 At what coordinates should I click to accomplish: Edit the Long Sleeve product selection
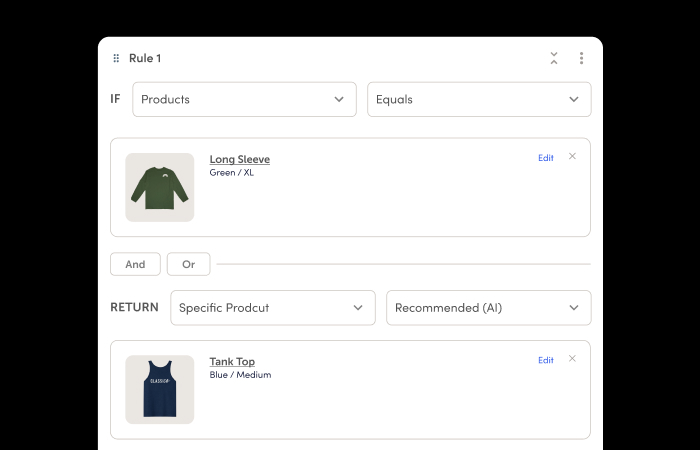pos(546,158)
